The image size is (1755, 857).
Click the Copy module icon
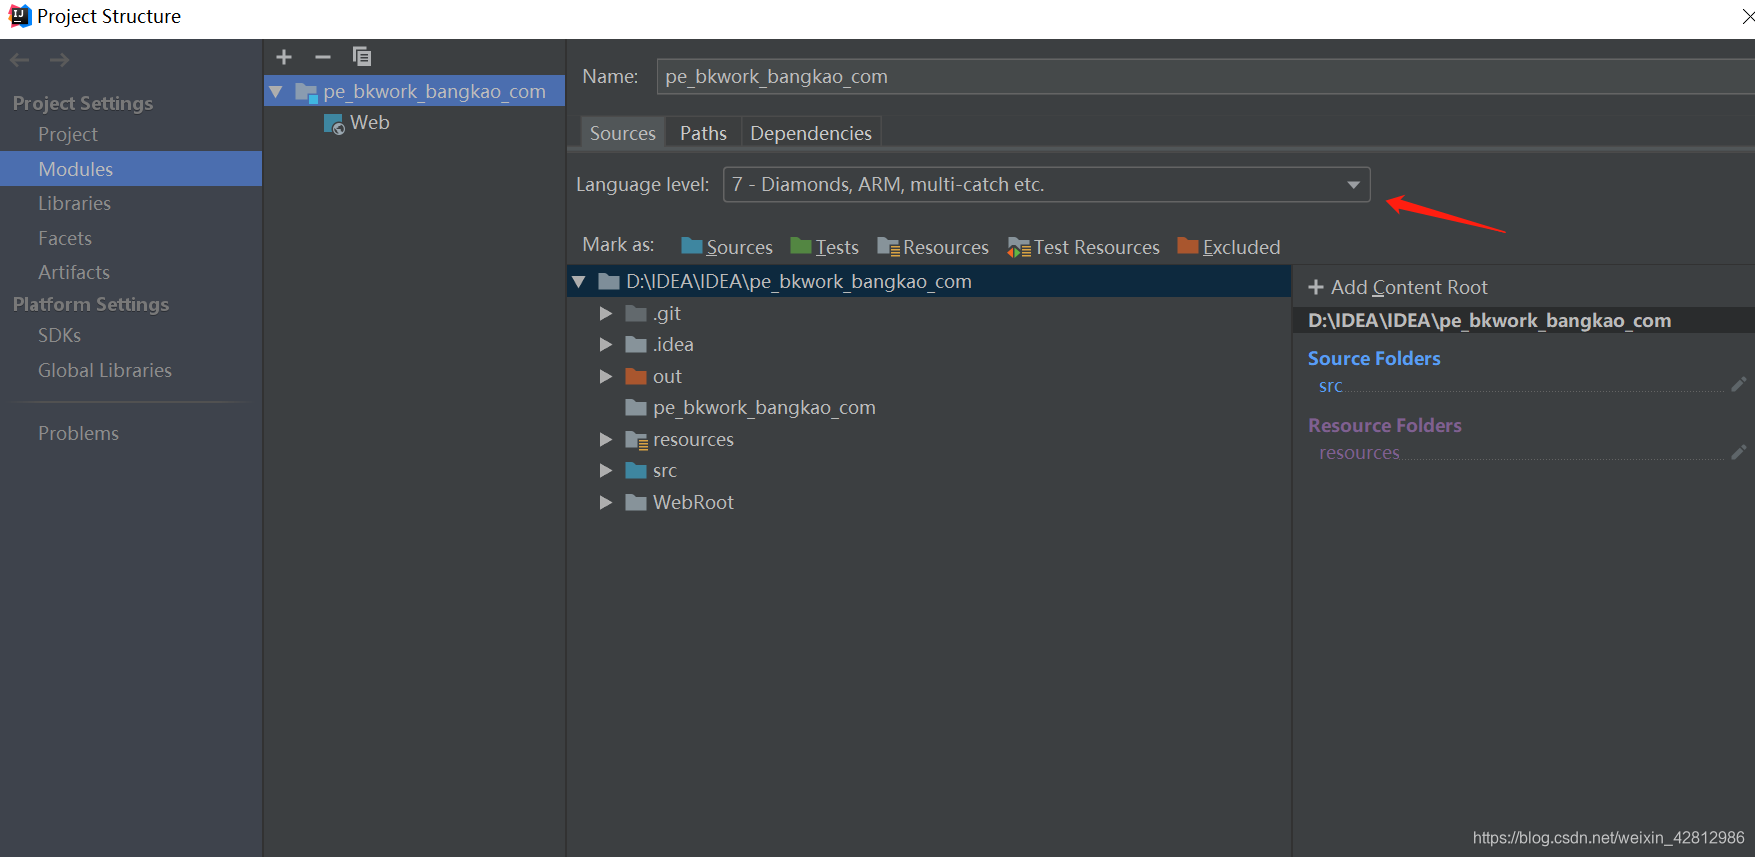coord(362,57)
